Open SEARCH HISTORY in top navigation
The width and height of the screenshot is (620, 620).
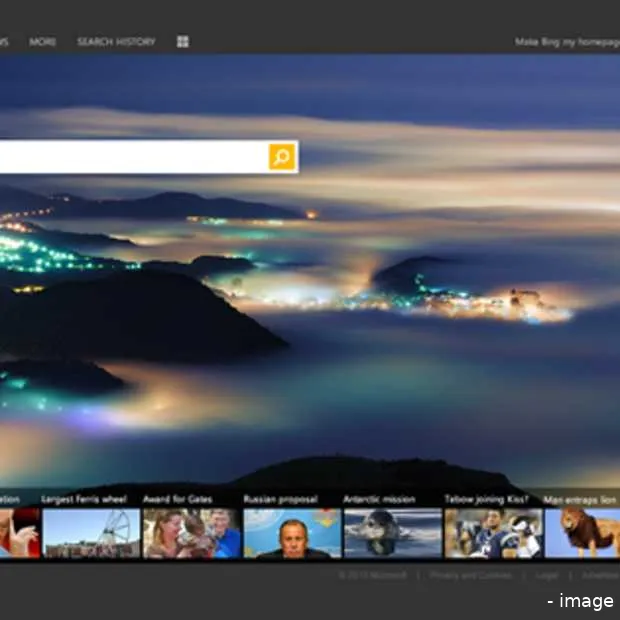(116, 42)
